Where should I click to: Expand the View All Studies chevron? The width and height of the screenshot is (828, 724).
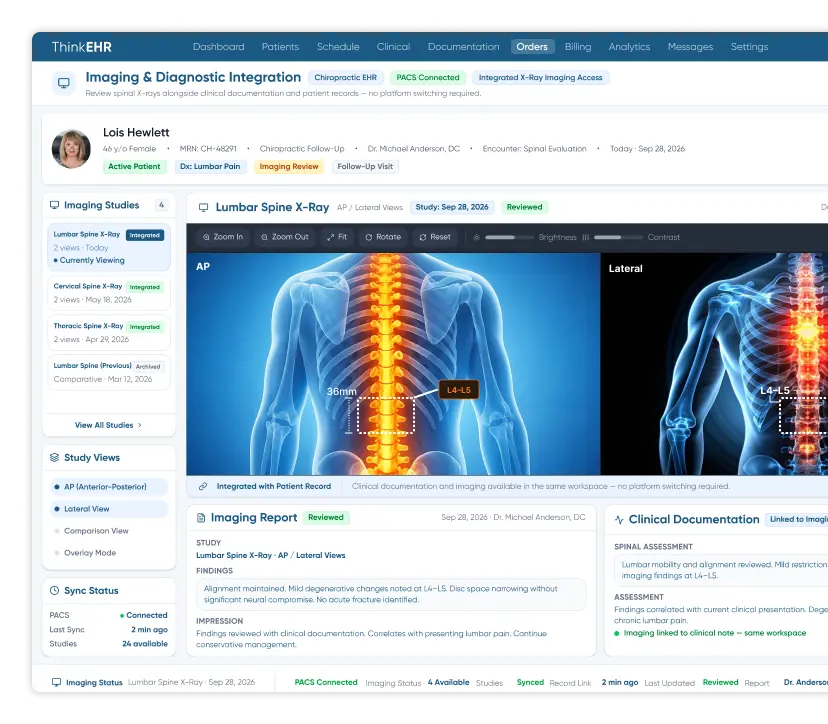click(x=139, y=425)
